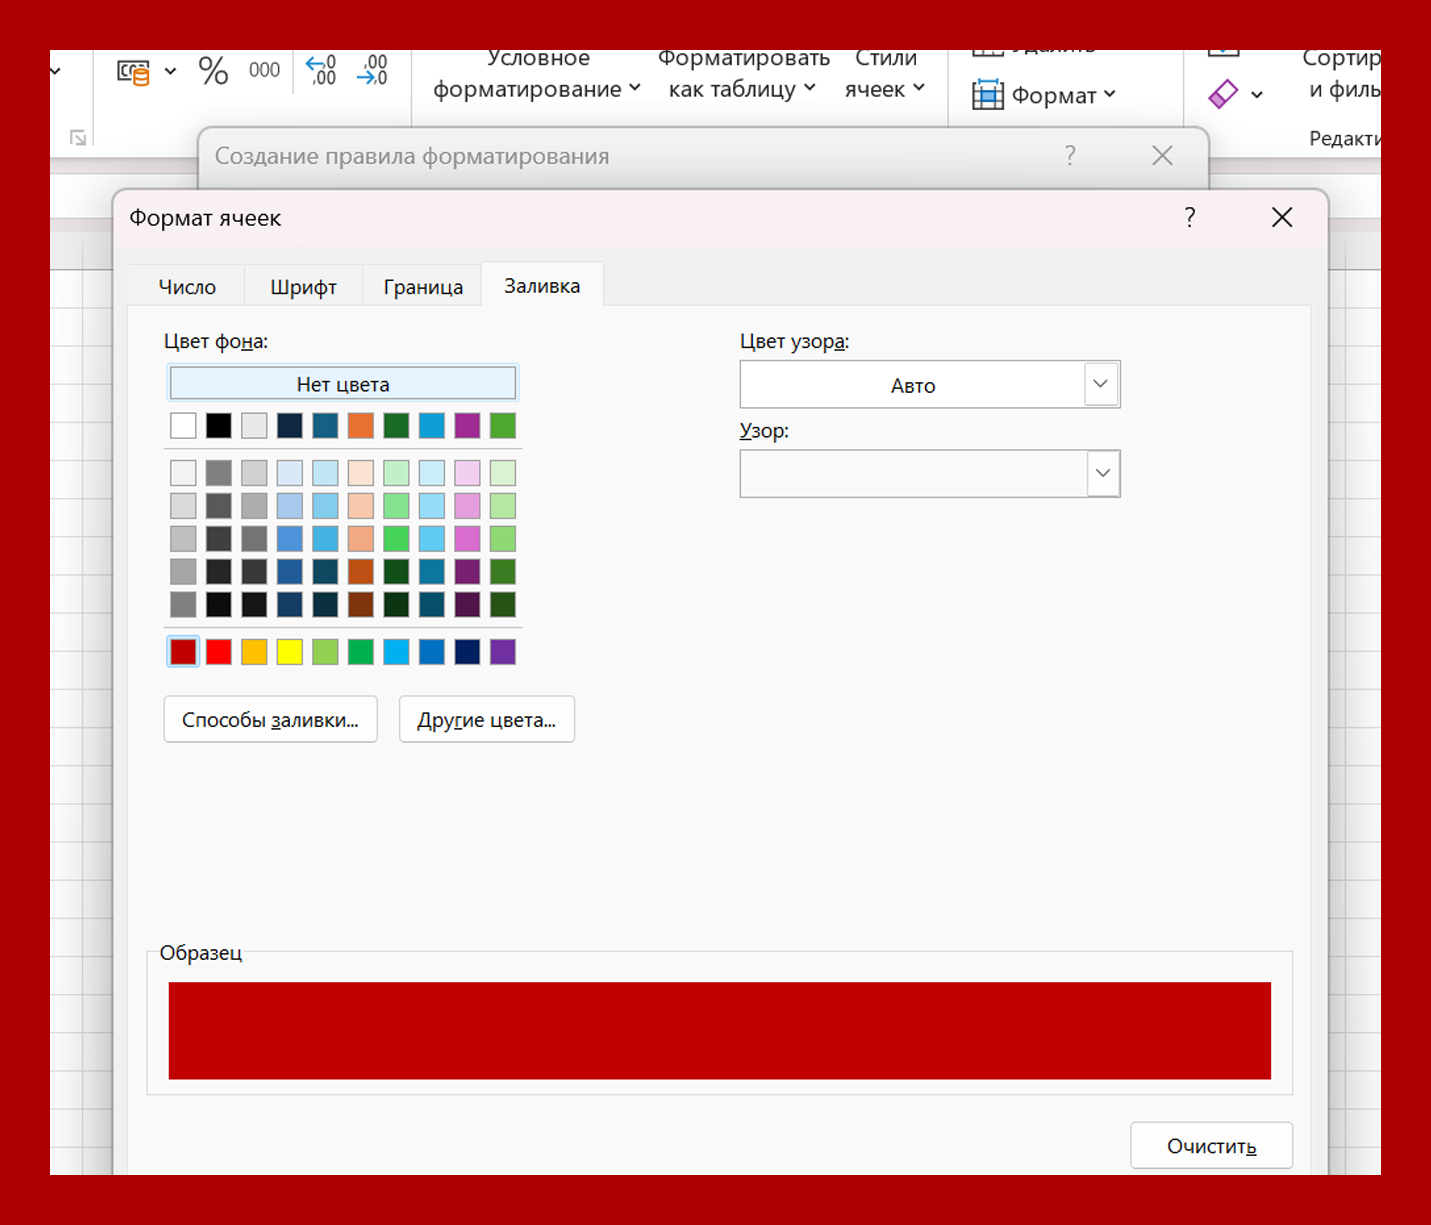Select the Заливка tab

pos(542,285)
